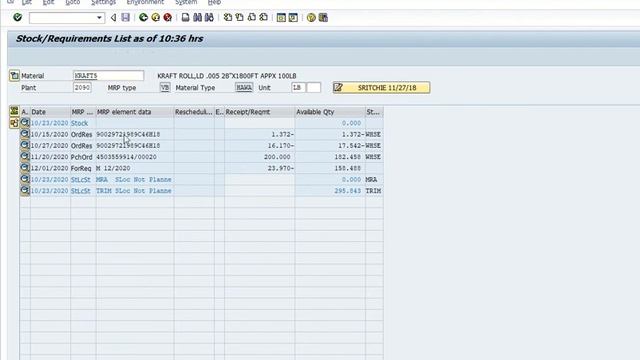Click the green Enter checkmark icon
This screenshot has height=360, width=640.
18,17
